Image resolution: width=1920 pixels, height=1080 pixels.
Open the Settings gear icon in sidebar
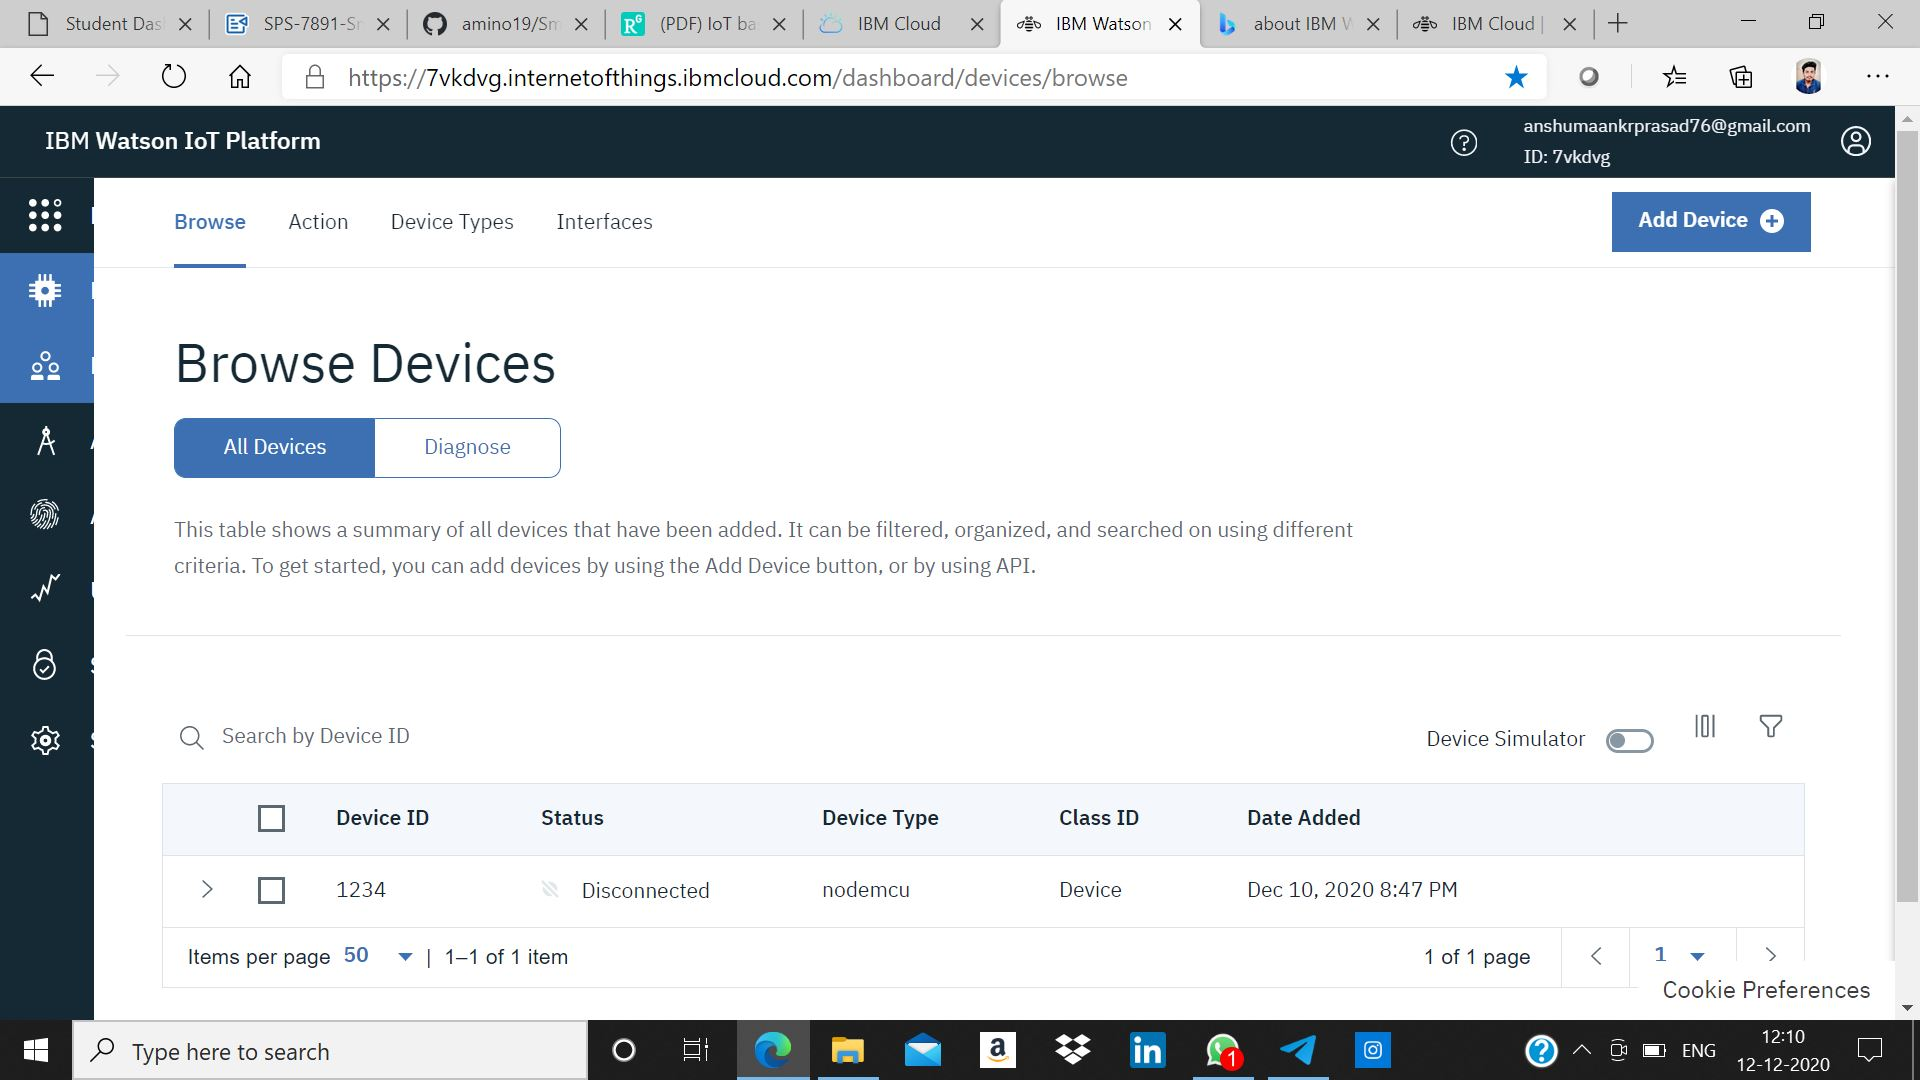click(45, 740)
